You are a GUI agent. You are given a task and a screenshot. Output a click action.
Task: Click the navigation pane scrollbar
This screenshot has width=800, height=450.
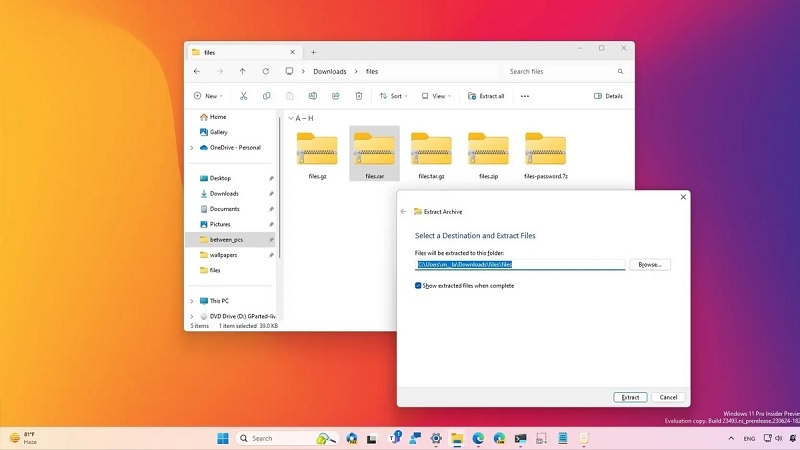[279, 186]
